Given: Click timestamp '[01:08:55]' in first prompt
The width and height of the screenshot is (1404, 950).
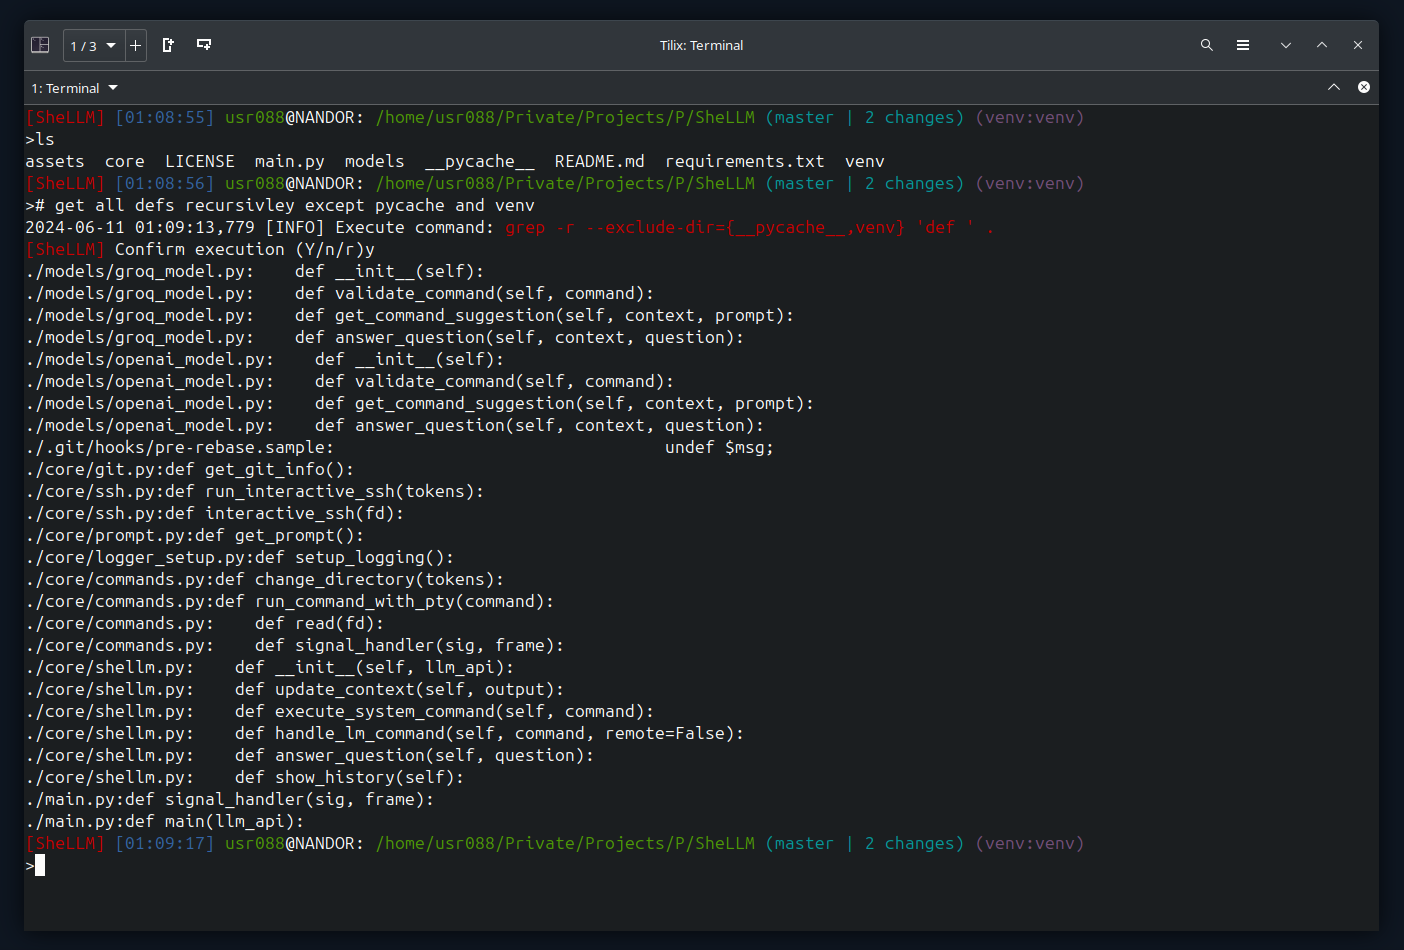Looking at the screenshot, I should point(165,117).
